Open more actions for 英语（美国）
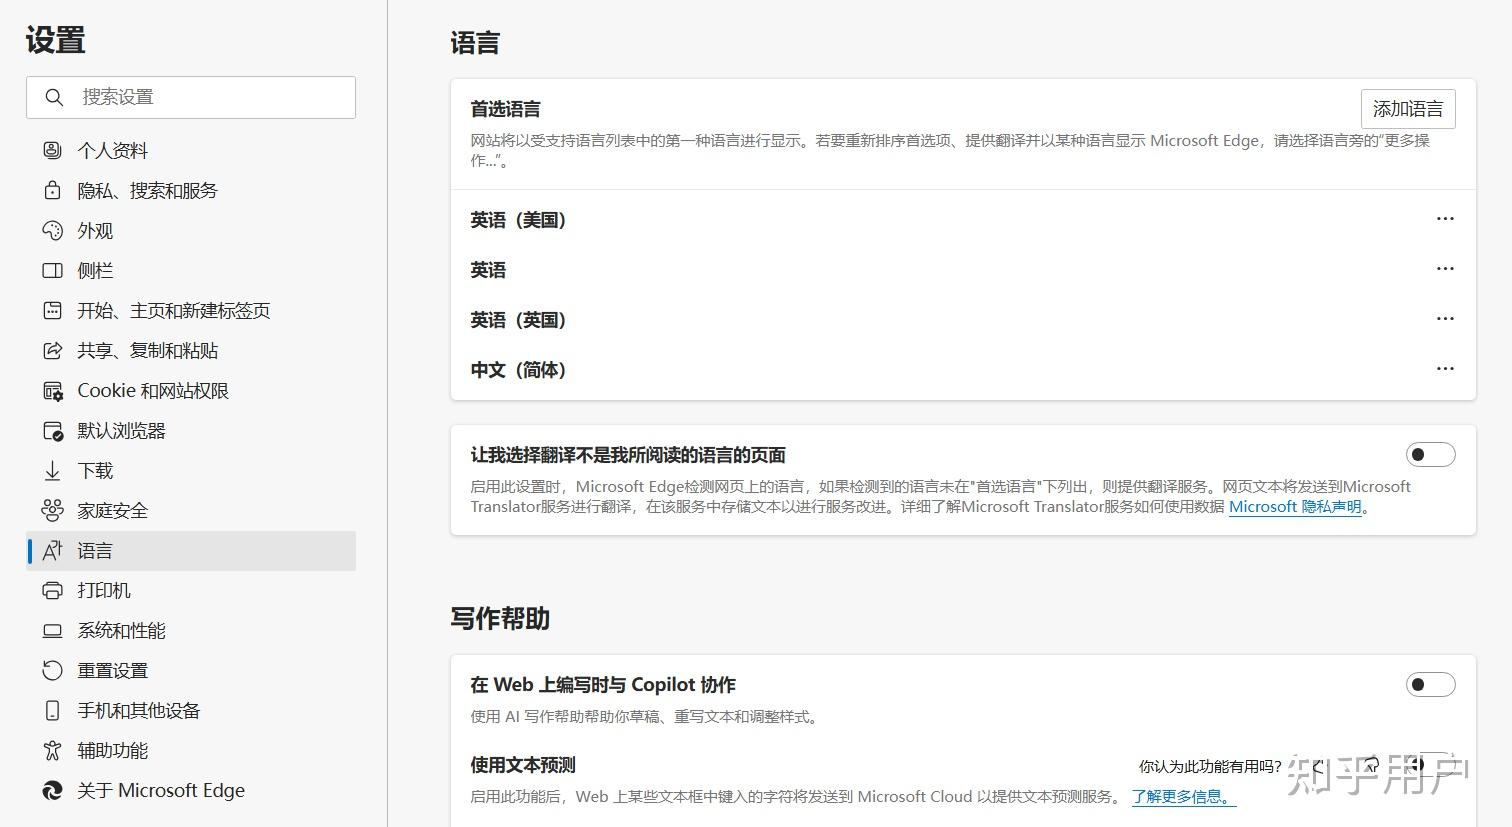The height and width of the screenshot is (827, 1512). [1445, 219]
